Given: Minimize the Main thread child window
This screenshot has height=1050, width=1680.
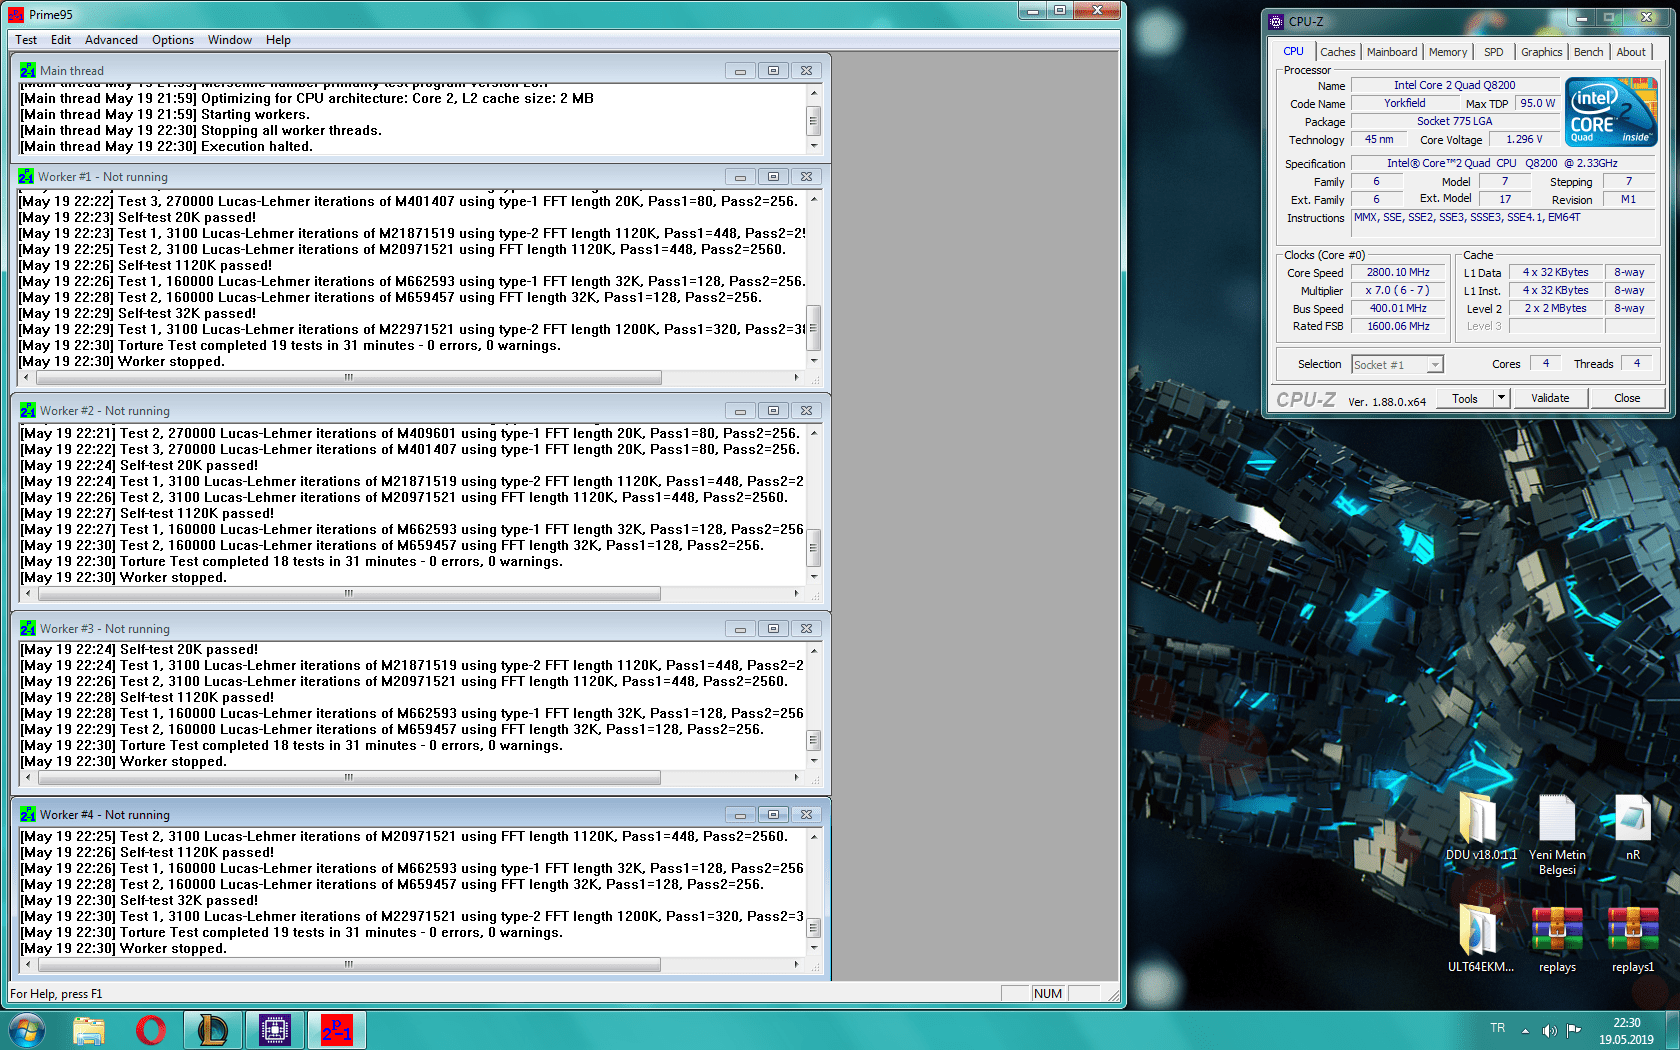Looking at the screenshot, I should click(x=740, y=71).
